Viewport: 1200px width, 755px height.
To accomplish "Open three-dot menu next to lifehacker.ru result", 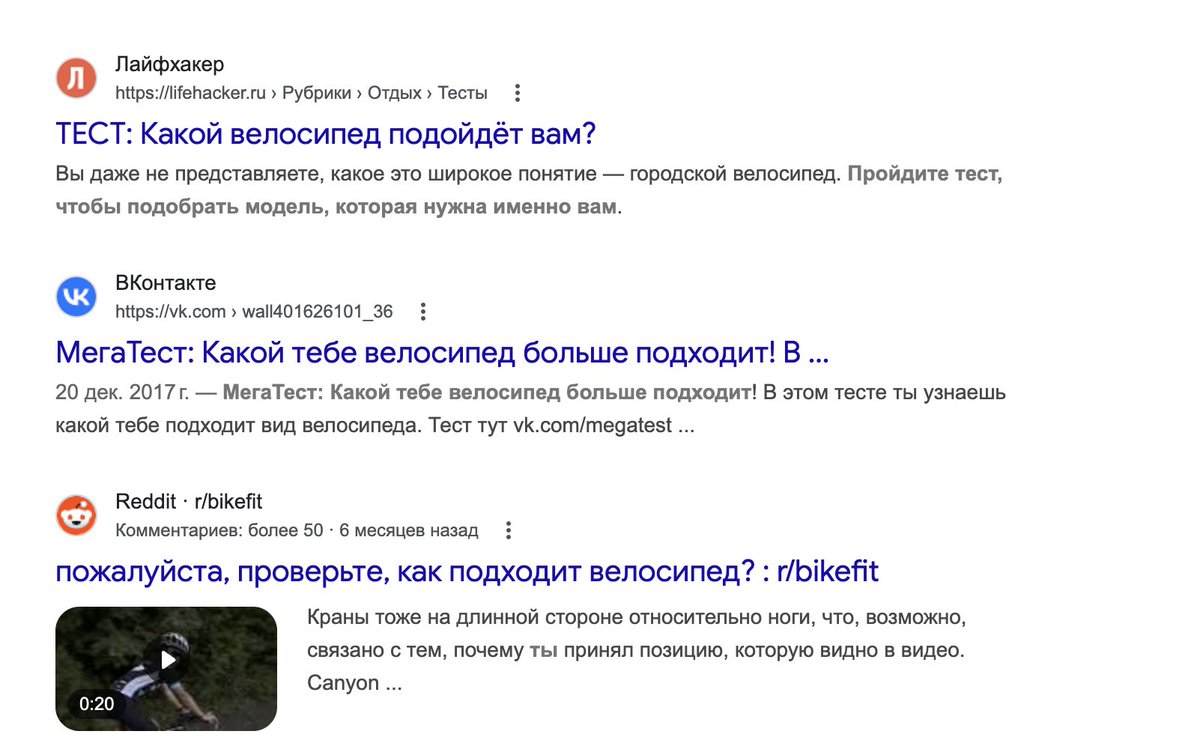I will coord(517,93).
